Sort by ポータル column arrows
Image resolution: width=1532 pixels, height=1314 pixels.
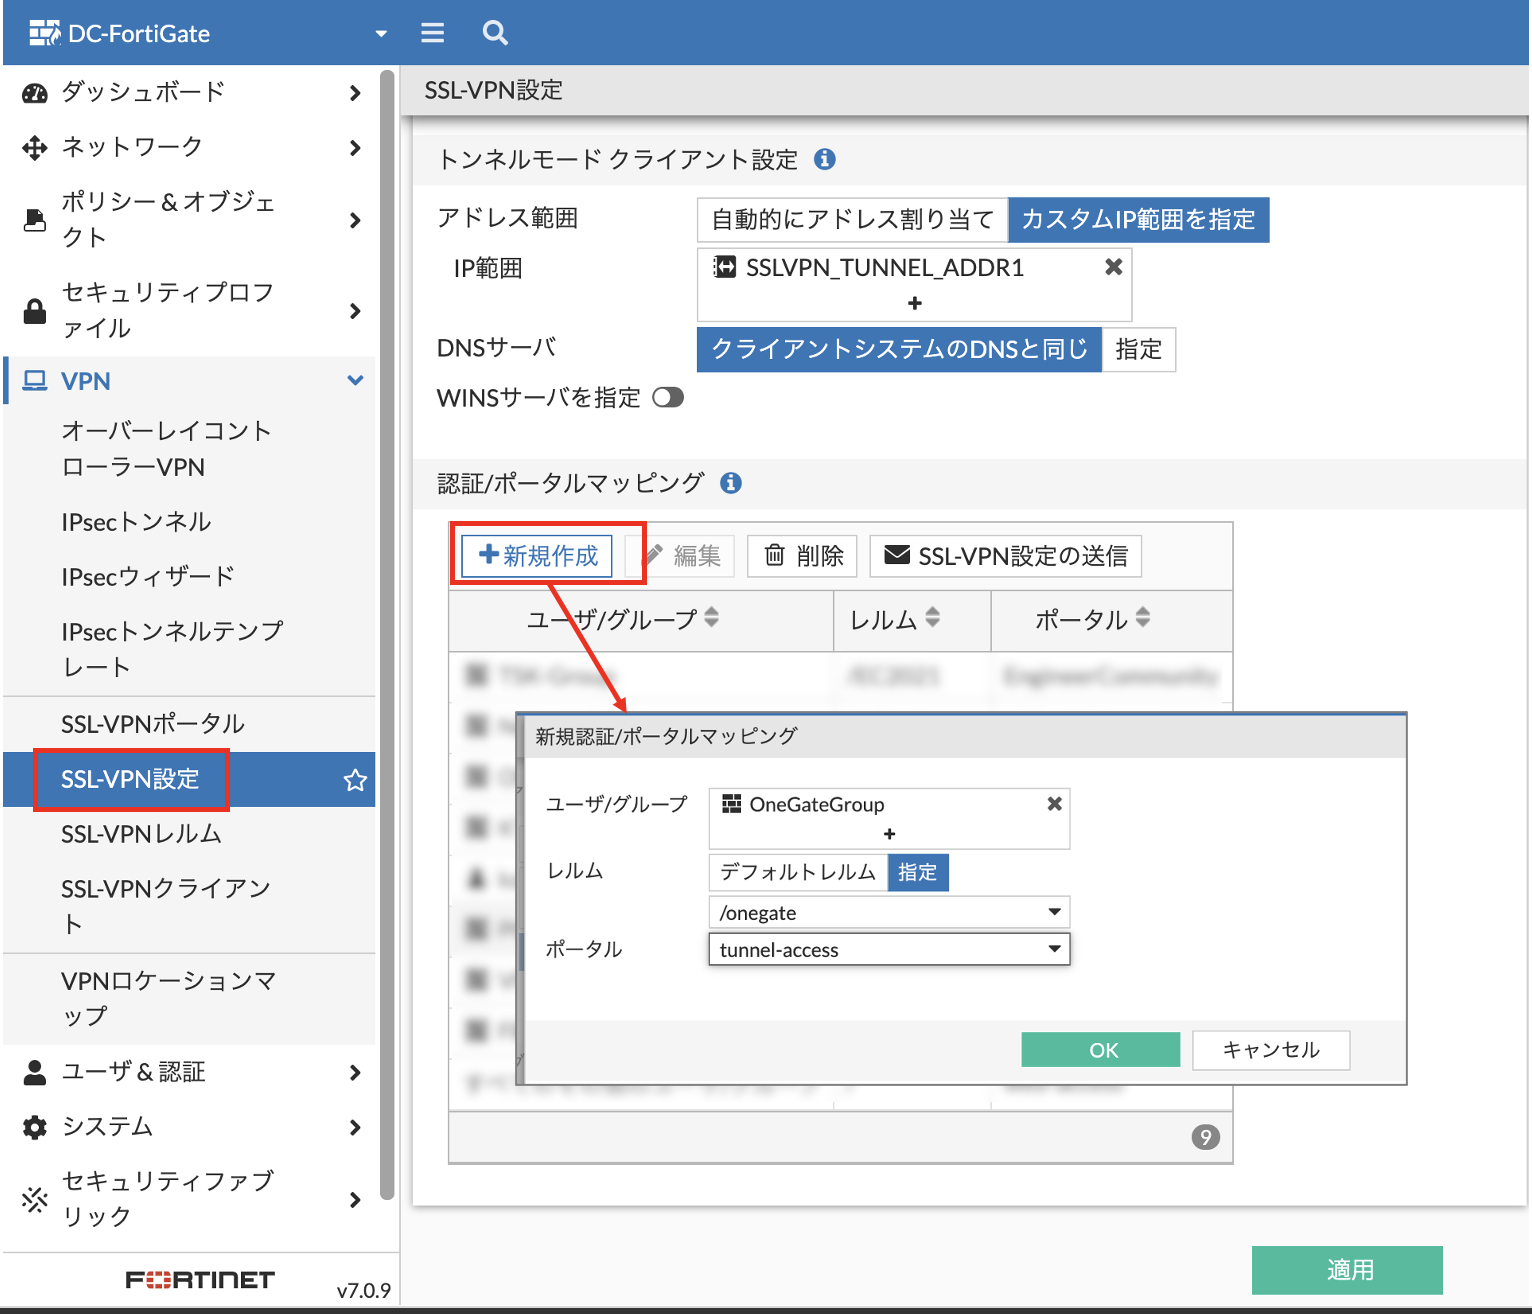[x=1142, y=617]
